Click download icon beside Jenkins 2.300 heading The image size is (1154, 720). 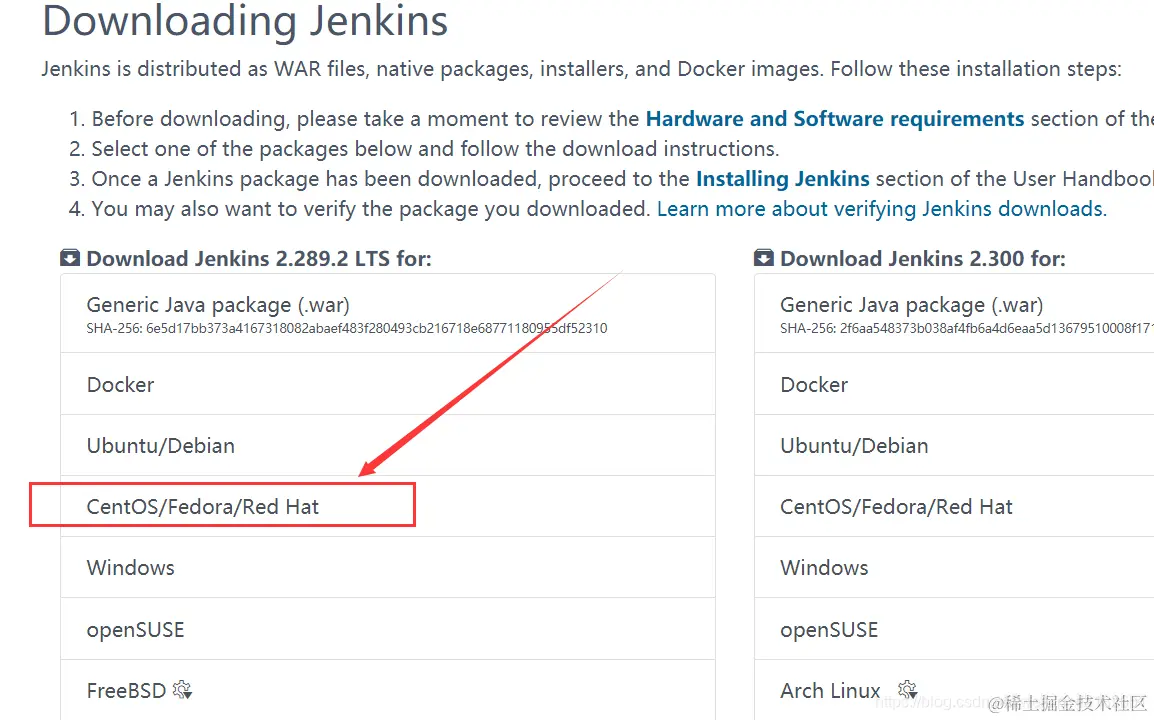(764, 258)
